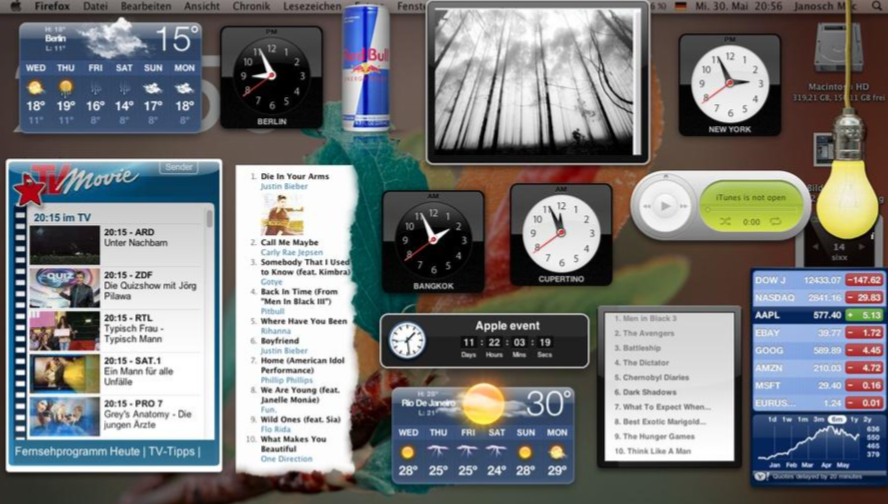The image size is (888, 504).
Task: Open the Apple menu logo
Action: coord(16,6)
